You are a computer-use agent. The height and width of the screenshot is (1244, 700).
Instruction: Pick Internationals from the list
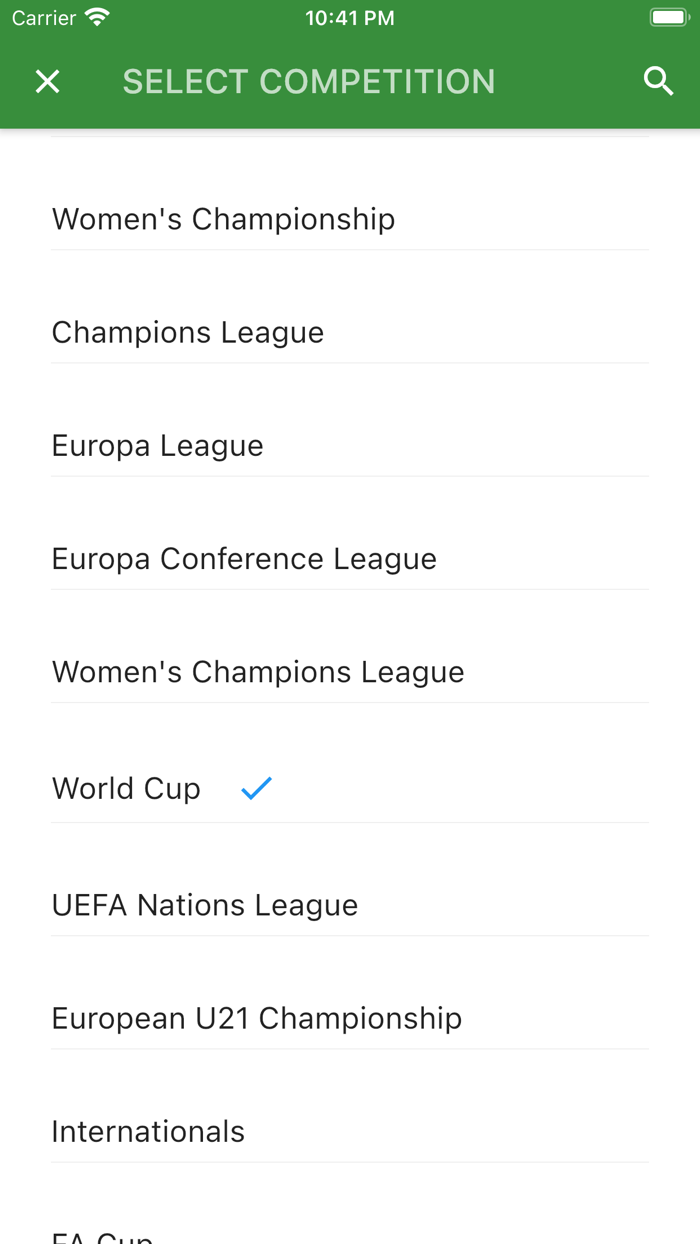click(148, 1130)
